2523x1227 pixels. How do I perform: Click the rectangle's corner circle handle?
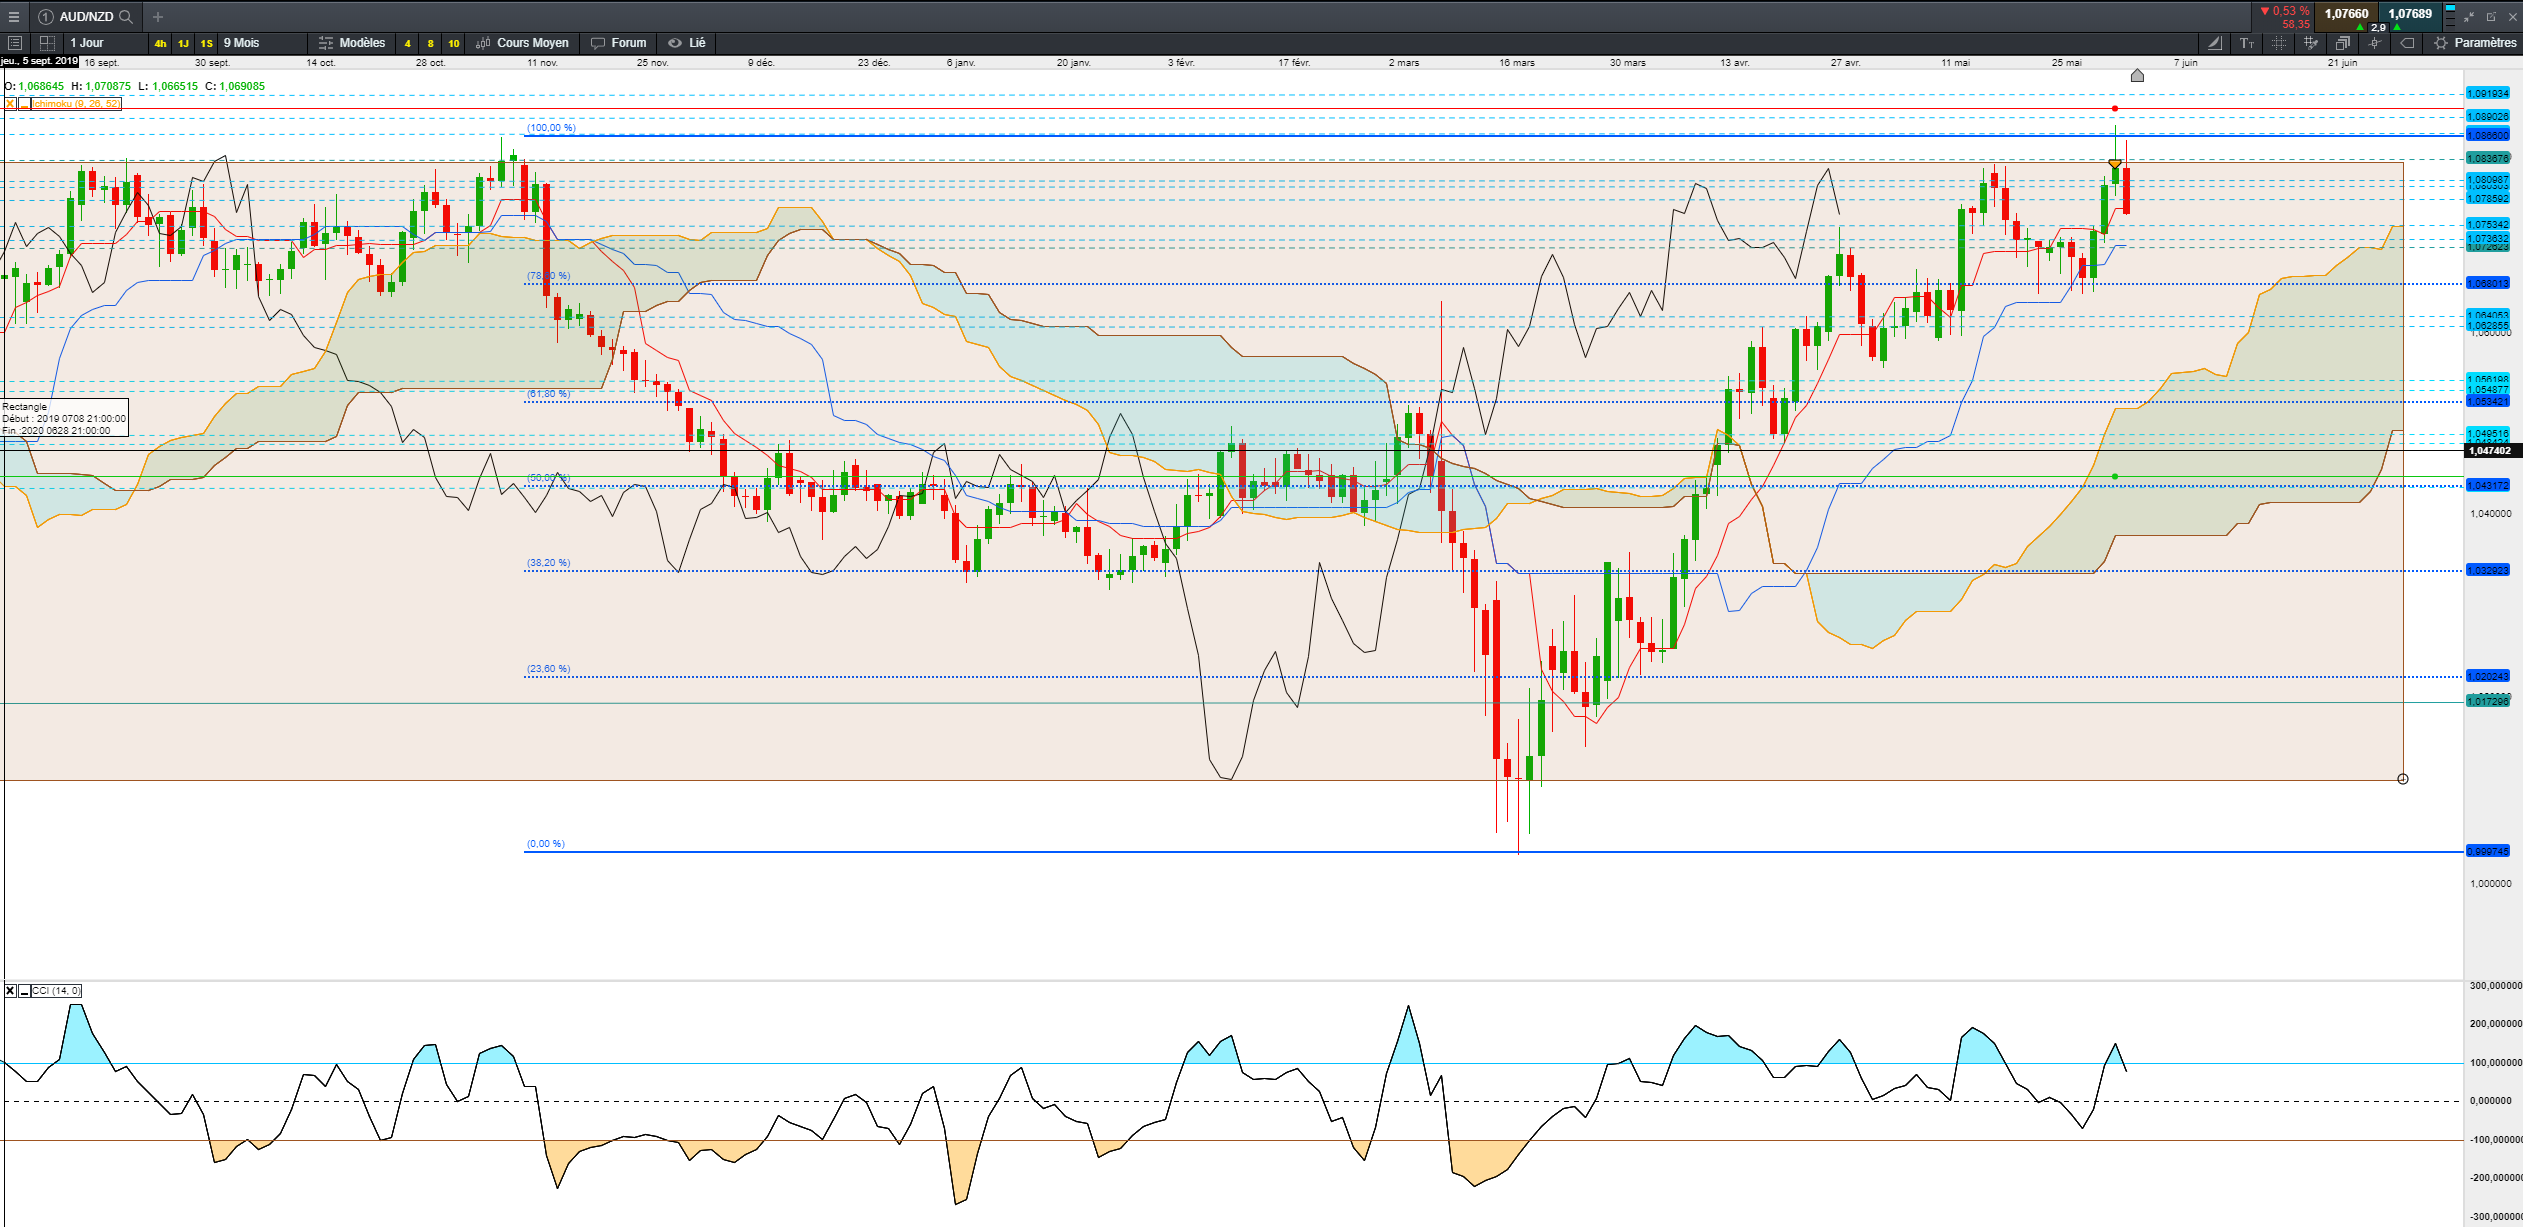click(x=2403, y=779)
